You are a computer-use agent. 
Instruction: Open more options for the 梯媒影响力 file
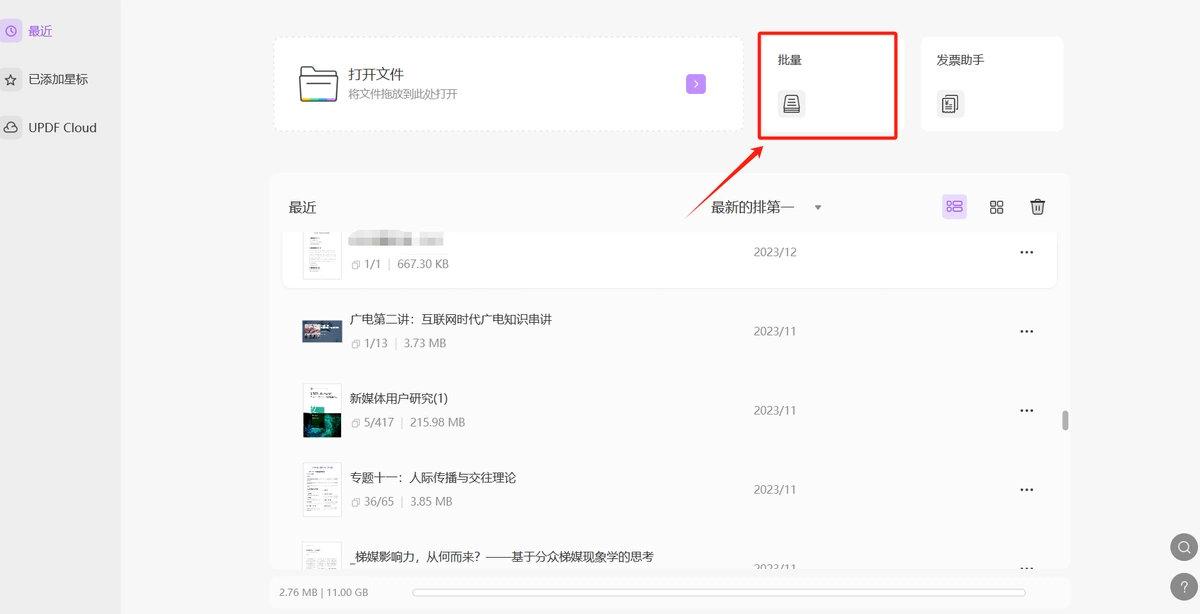point(1026,567)
